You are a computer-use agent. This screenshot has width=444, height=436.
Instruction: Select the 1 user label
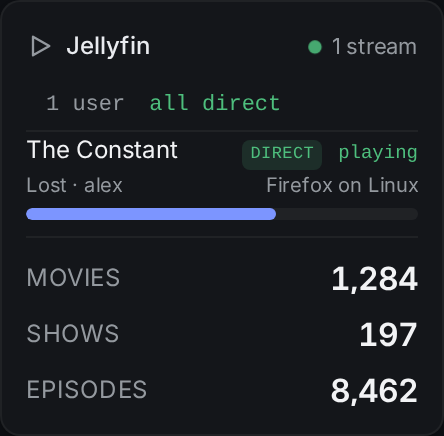(x=85, y=103)
